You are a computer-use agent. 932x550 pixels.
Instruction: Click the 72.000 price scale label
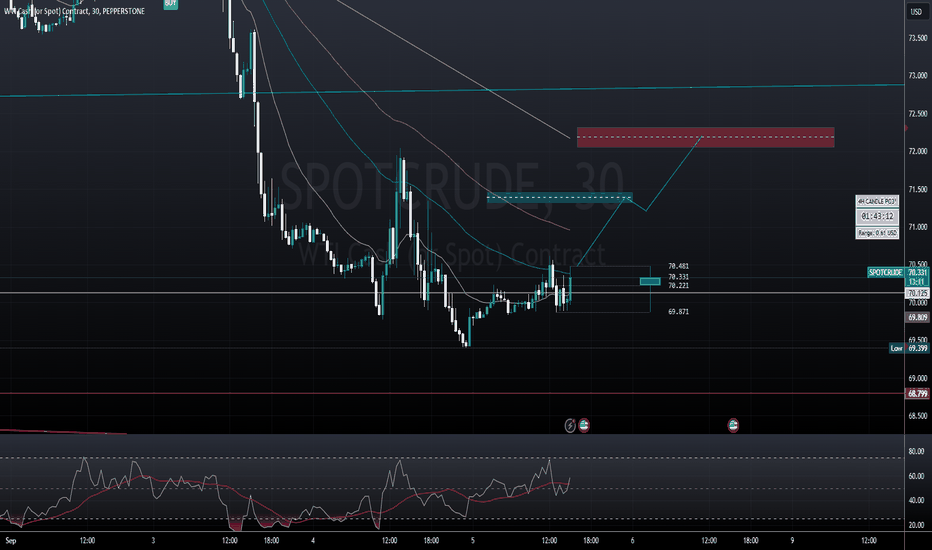point(918,152)
